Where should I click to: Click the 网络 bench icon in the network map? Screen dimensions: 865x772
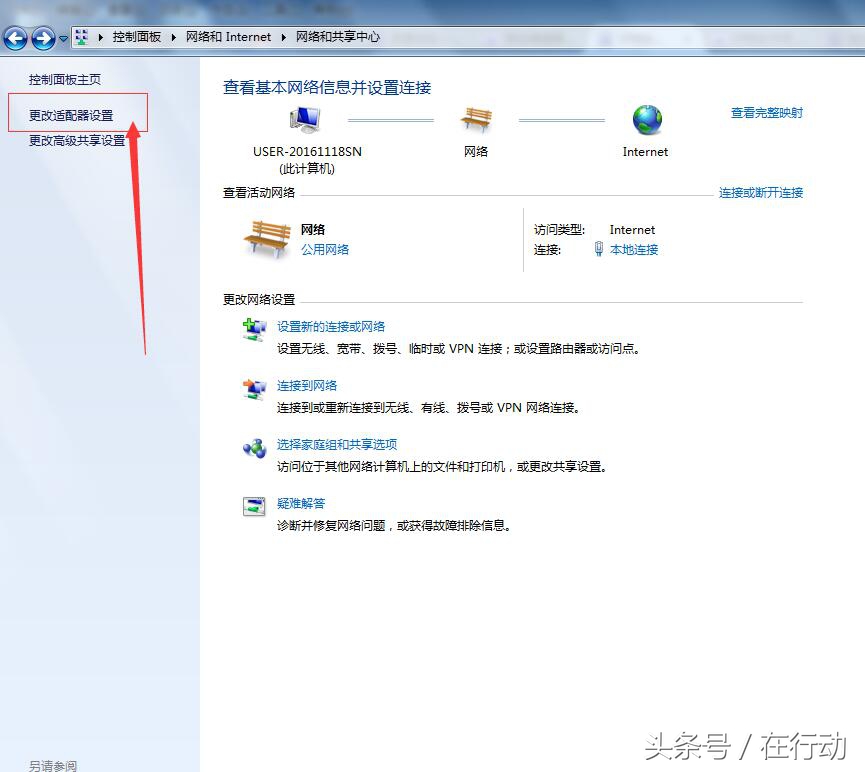(x=477, y=118)
